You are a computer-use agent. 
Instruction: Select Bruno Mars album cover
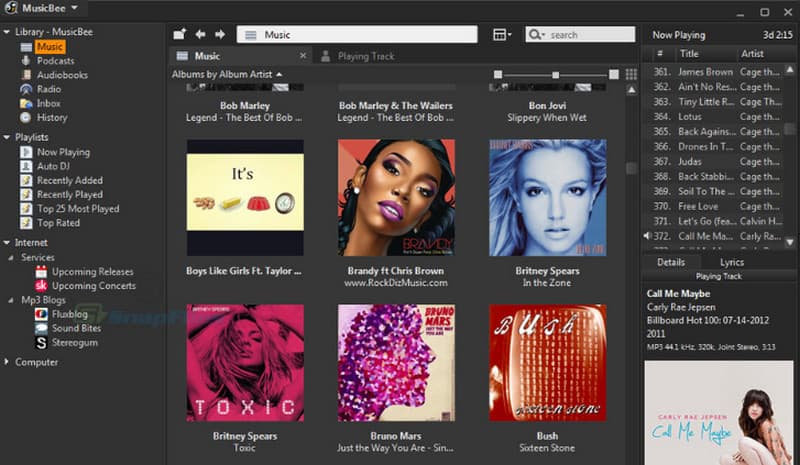tap(396, 363)
